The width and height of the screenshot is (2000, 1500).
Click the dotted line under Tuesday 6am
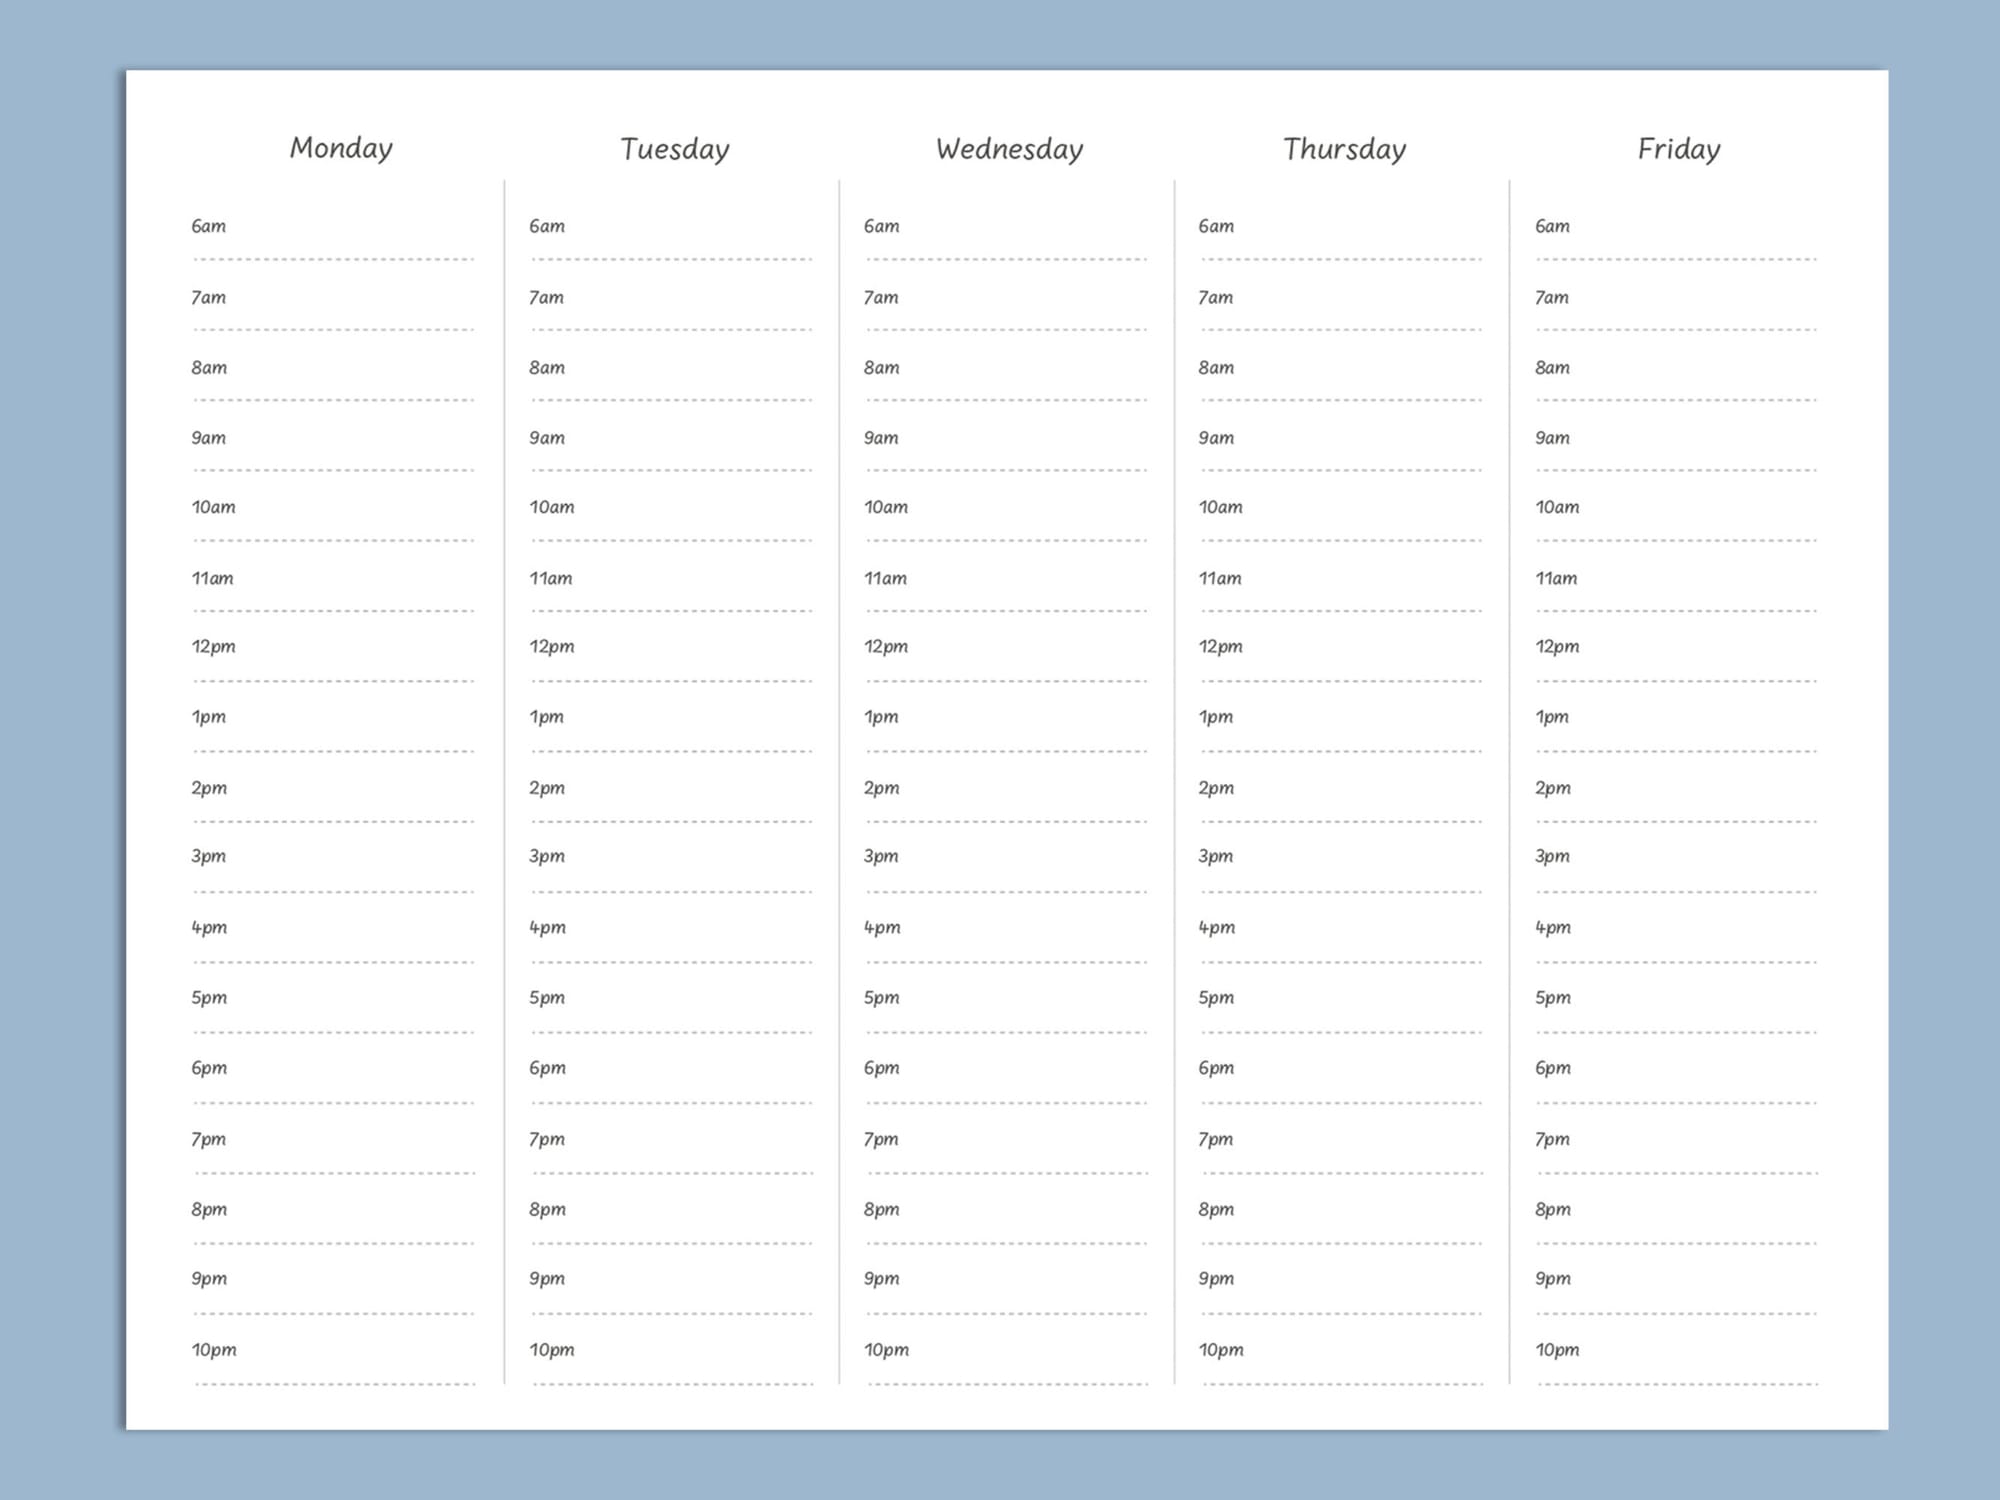point(671,259)
